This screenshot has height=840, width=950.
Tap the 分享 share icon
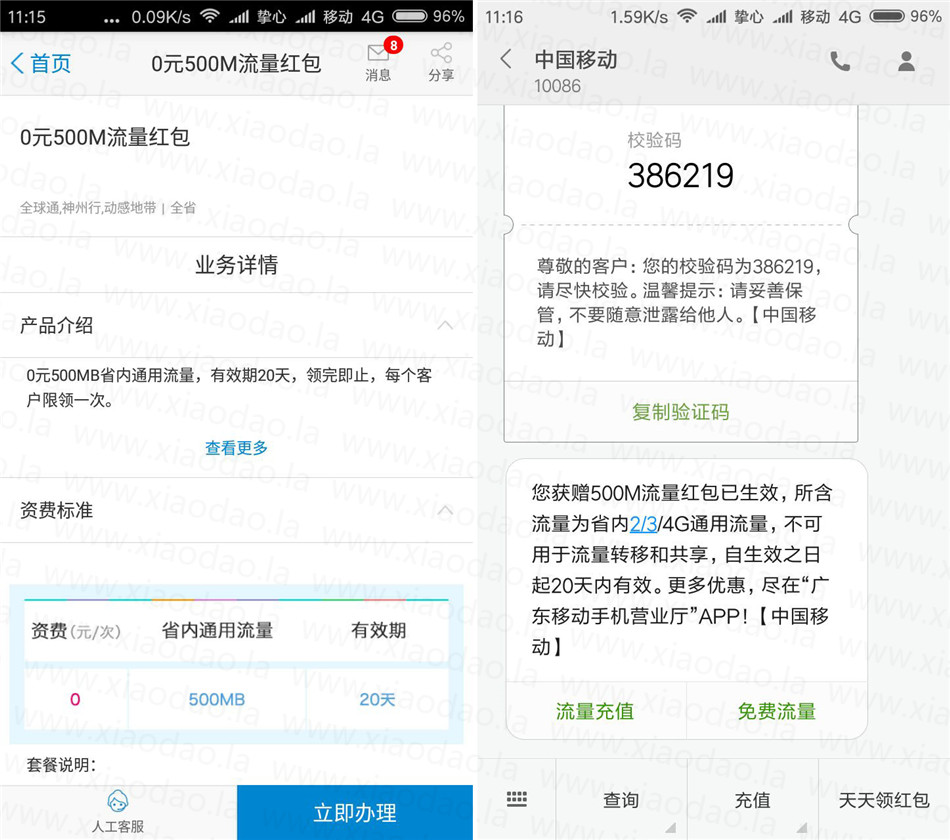coord(441,62)
